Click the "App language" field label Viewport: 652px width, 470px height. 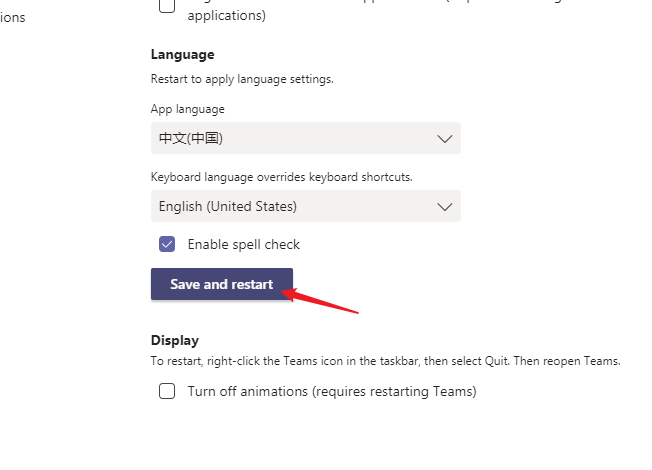click(x=188, y=109)
